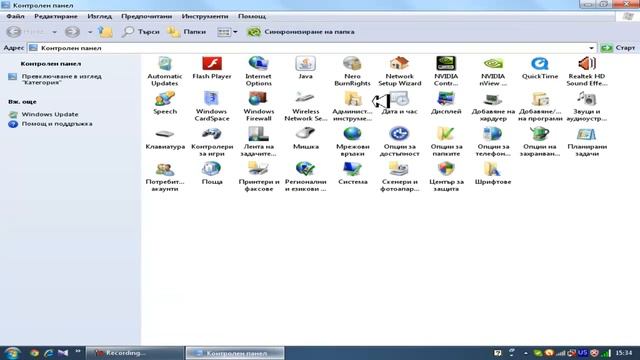Click the Търси search toolbar button
Screen dimensions: 640x360
click(x=141, y=32)
